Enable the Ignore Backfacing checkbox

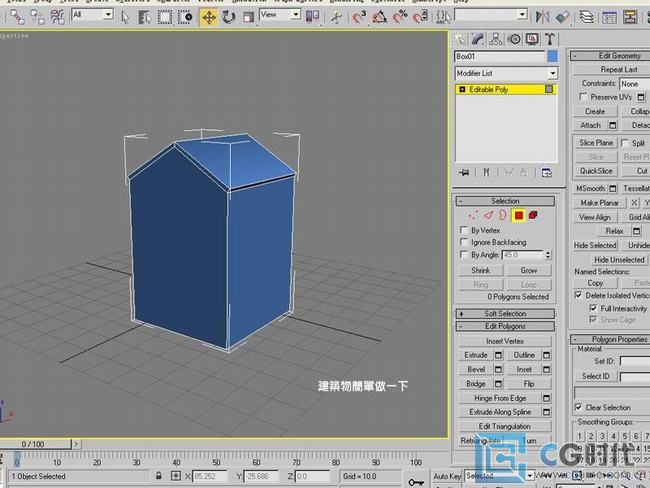(x=463, y=242)
